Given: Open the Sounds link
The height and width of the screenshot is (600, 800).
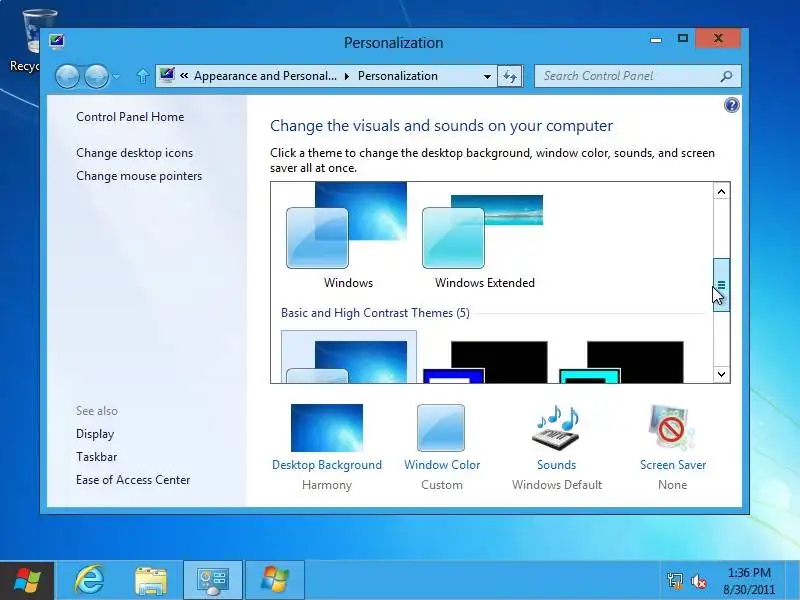Looking at the screenshot, I should click(x=556, y=465).
